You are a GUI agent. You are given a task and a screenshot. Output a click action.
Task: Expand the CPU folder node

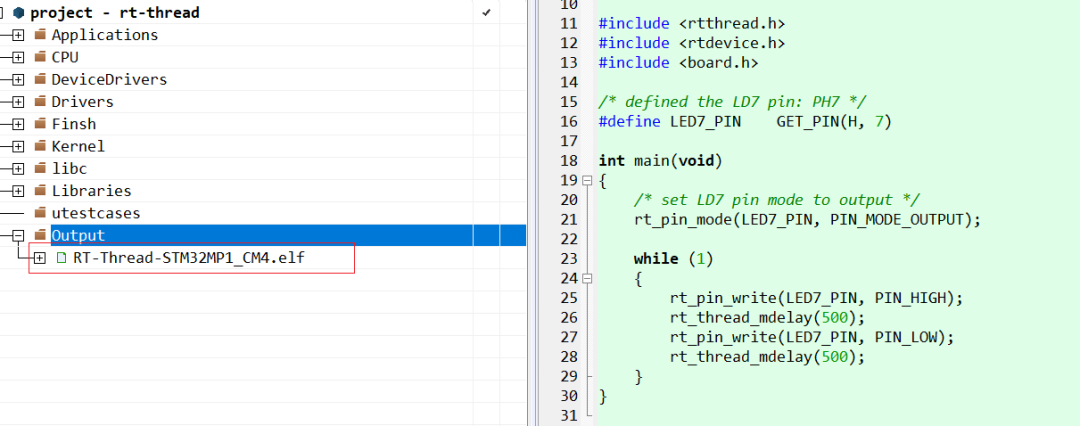click(x=19, y=57)
